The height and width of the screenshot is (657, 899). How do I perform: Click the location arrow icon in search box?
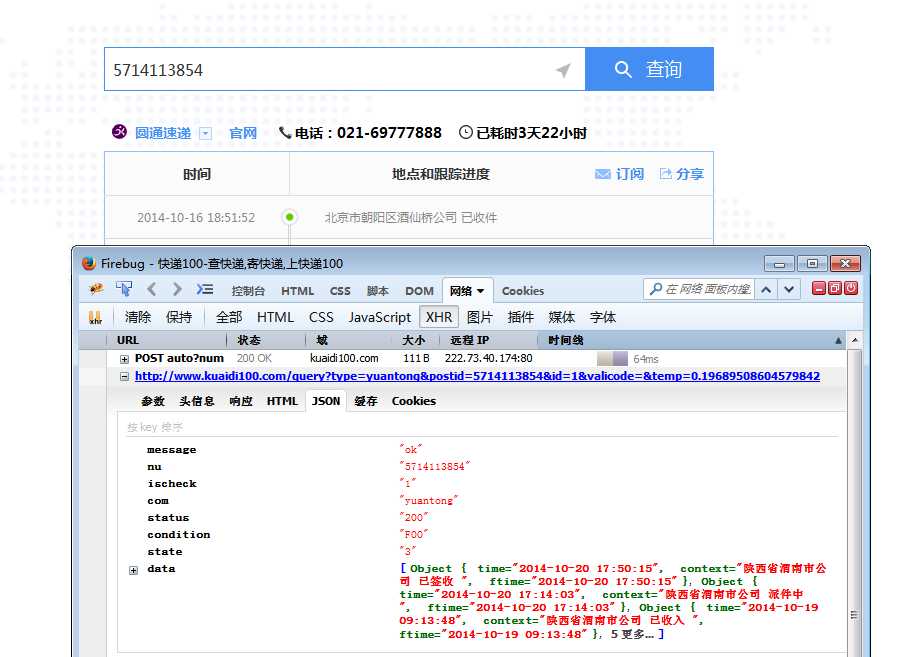click(564, 70)
